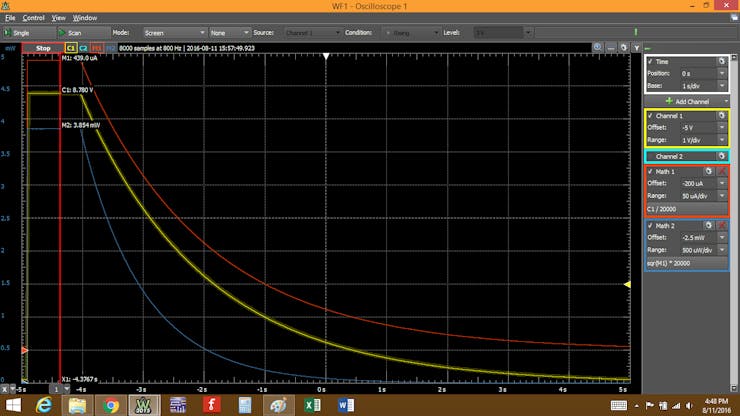Click the red M1 zero-level marker at left
740x416 pixels.
(25, 350)
